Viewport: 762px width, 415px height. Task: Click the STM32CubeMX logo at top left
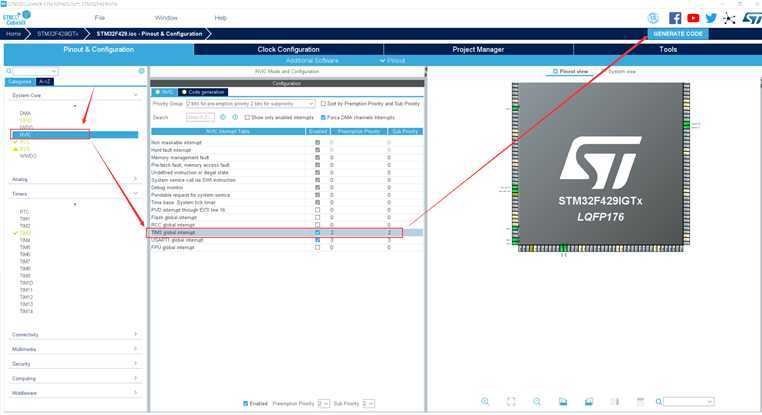click(x=17, y=18)
